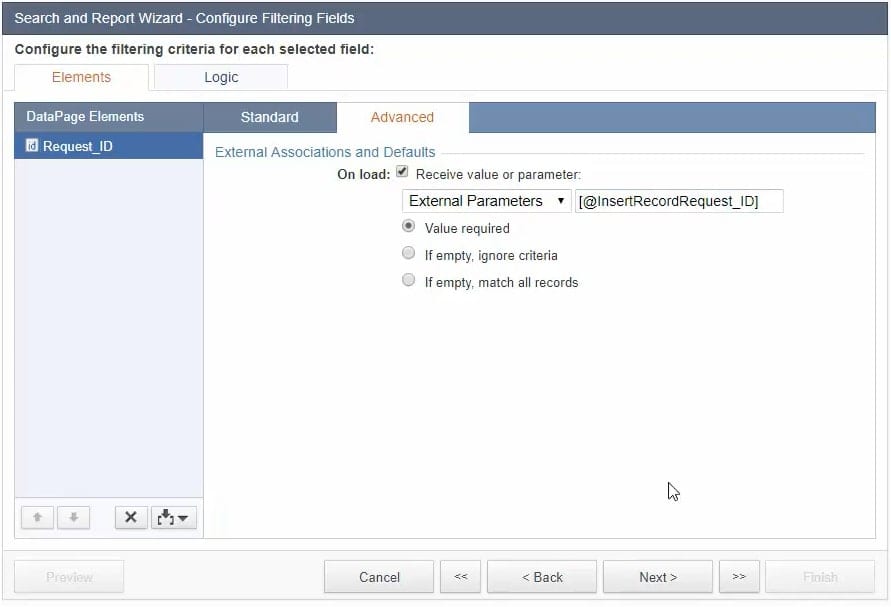Delete selected element with X icon

pyautogui.click(x=130, y=518)
